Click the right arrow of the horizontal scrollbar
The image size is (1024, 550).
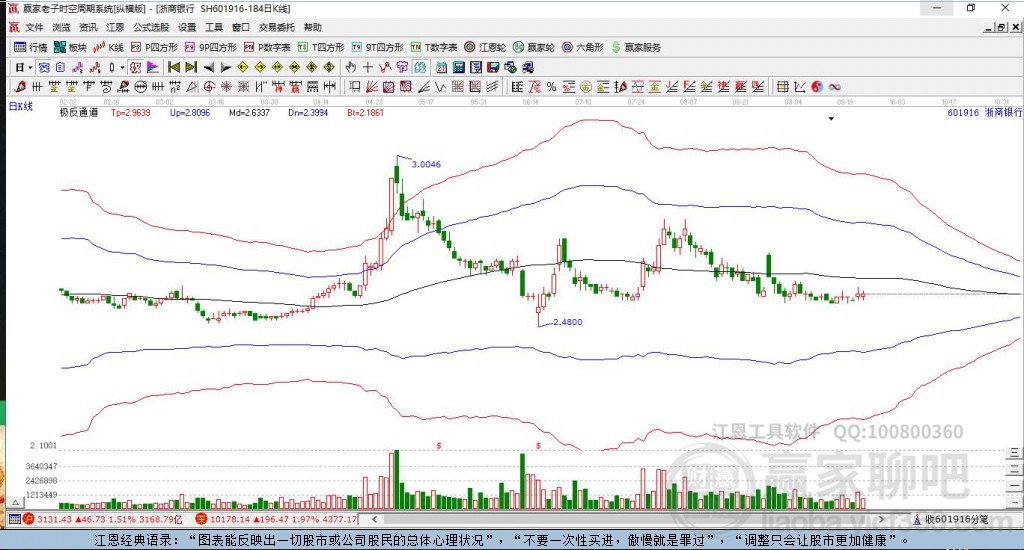[x=881, y=519]
